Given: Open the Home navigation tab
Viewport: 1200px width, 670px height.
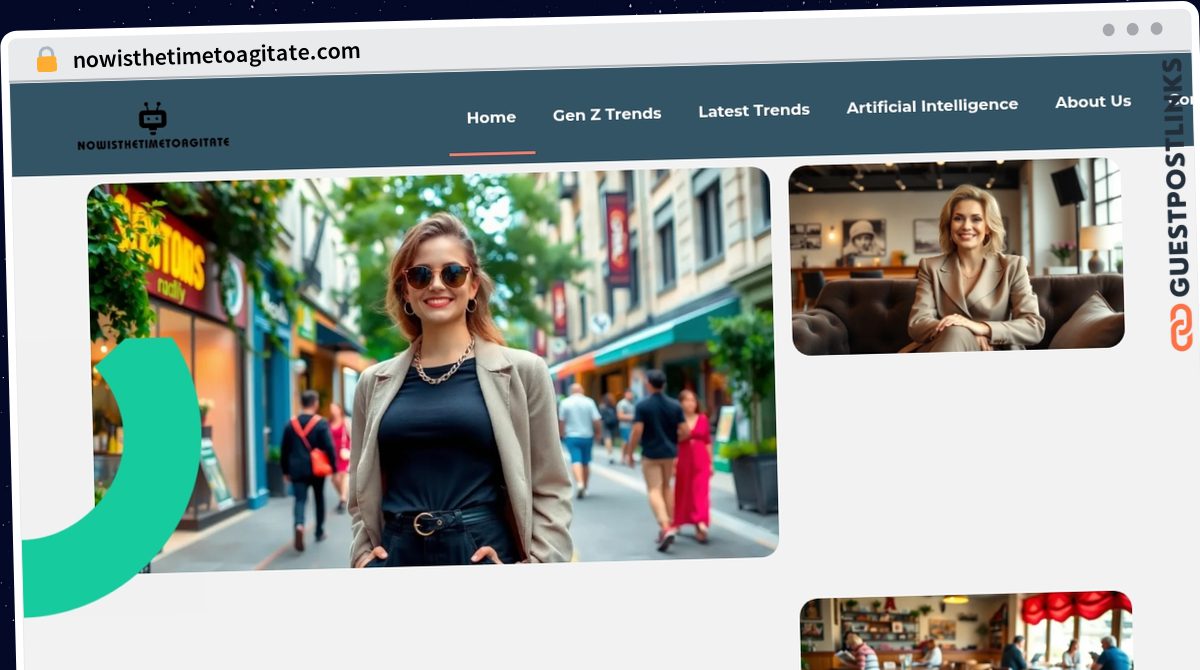Looking at the screenshot, I should pyautogui.click(x=491, y=117).
